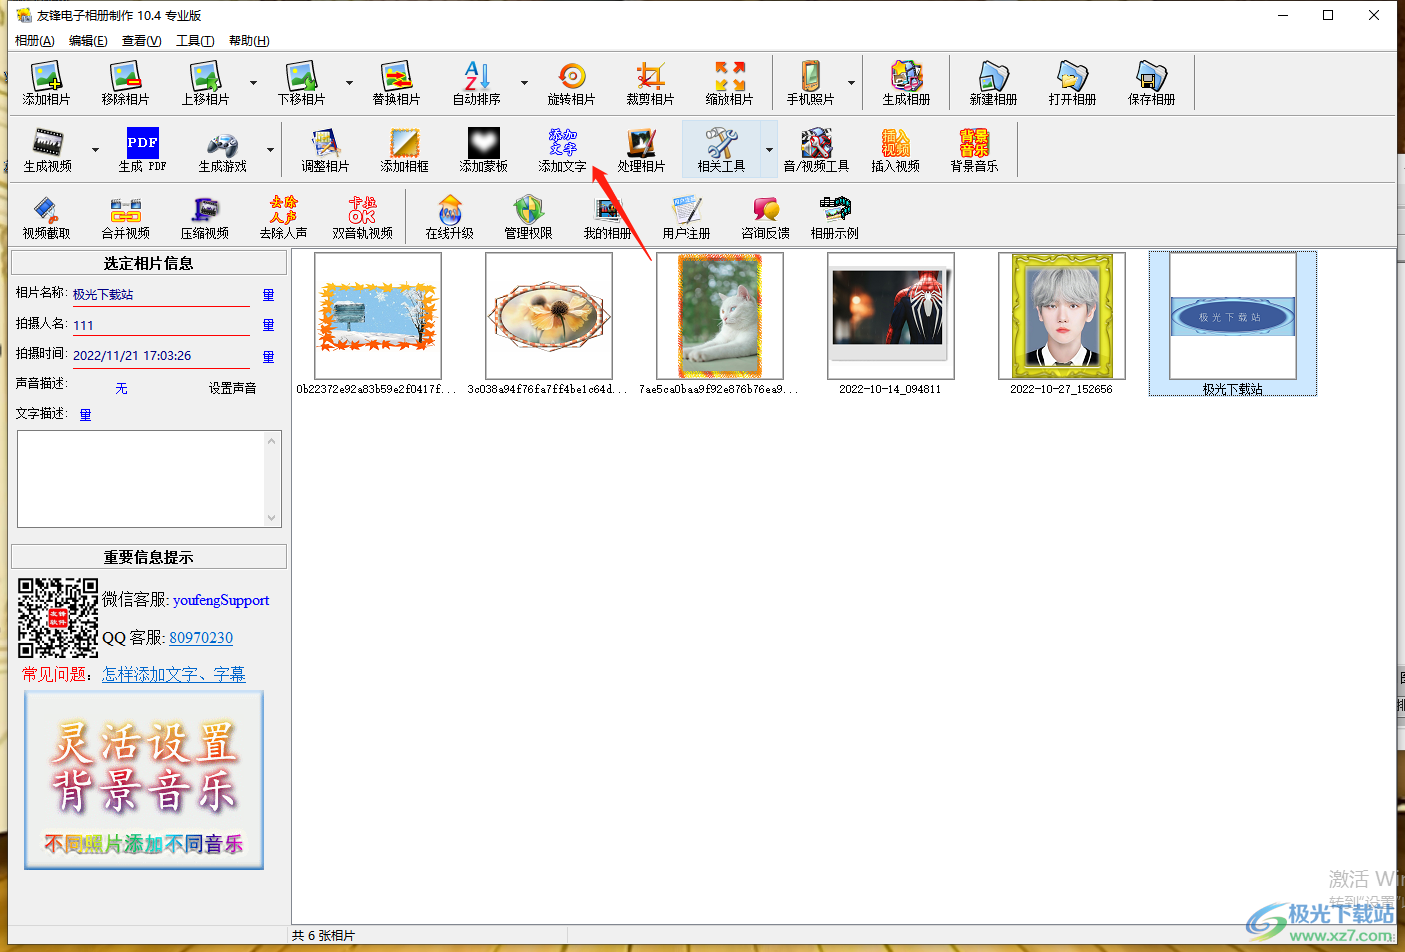
Task: Open the 查看(V) menu
Action: click(x=141, y=41)
